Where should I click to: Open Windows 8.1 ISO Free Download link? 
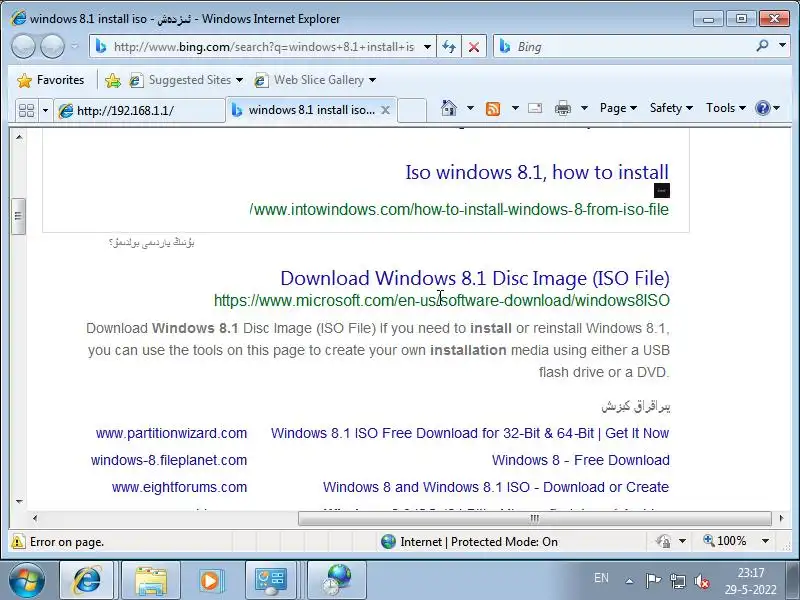pyautogui.click(x=470, y=433)
